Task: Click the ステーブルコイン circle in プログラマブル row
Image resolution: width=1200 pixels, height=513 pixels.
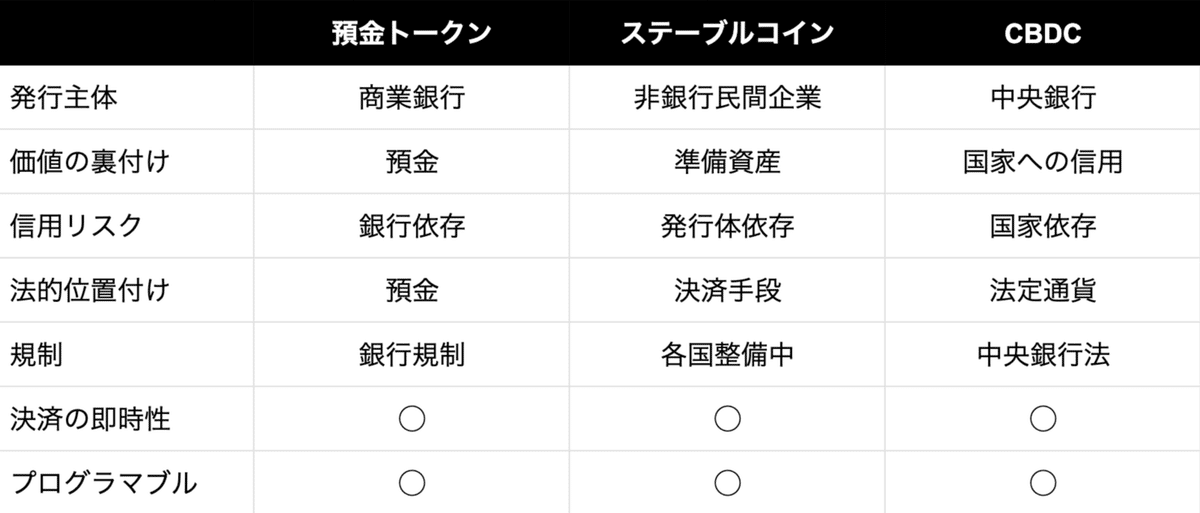Action: click(728, 483)
